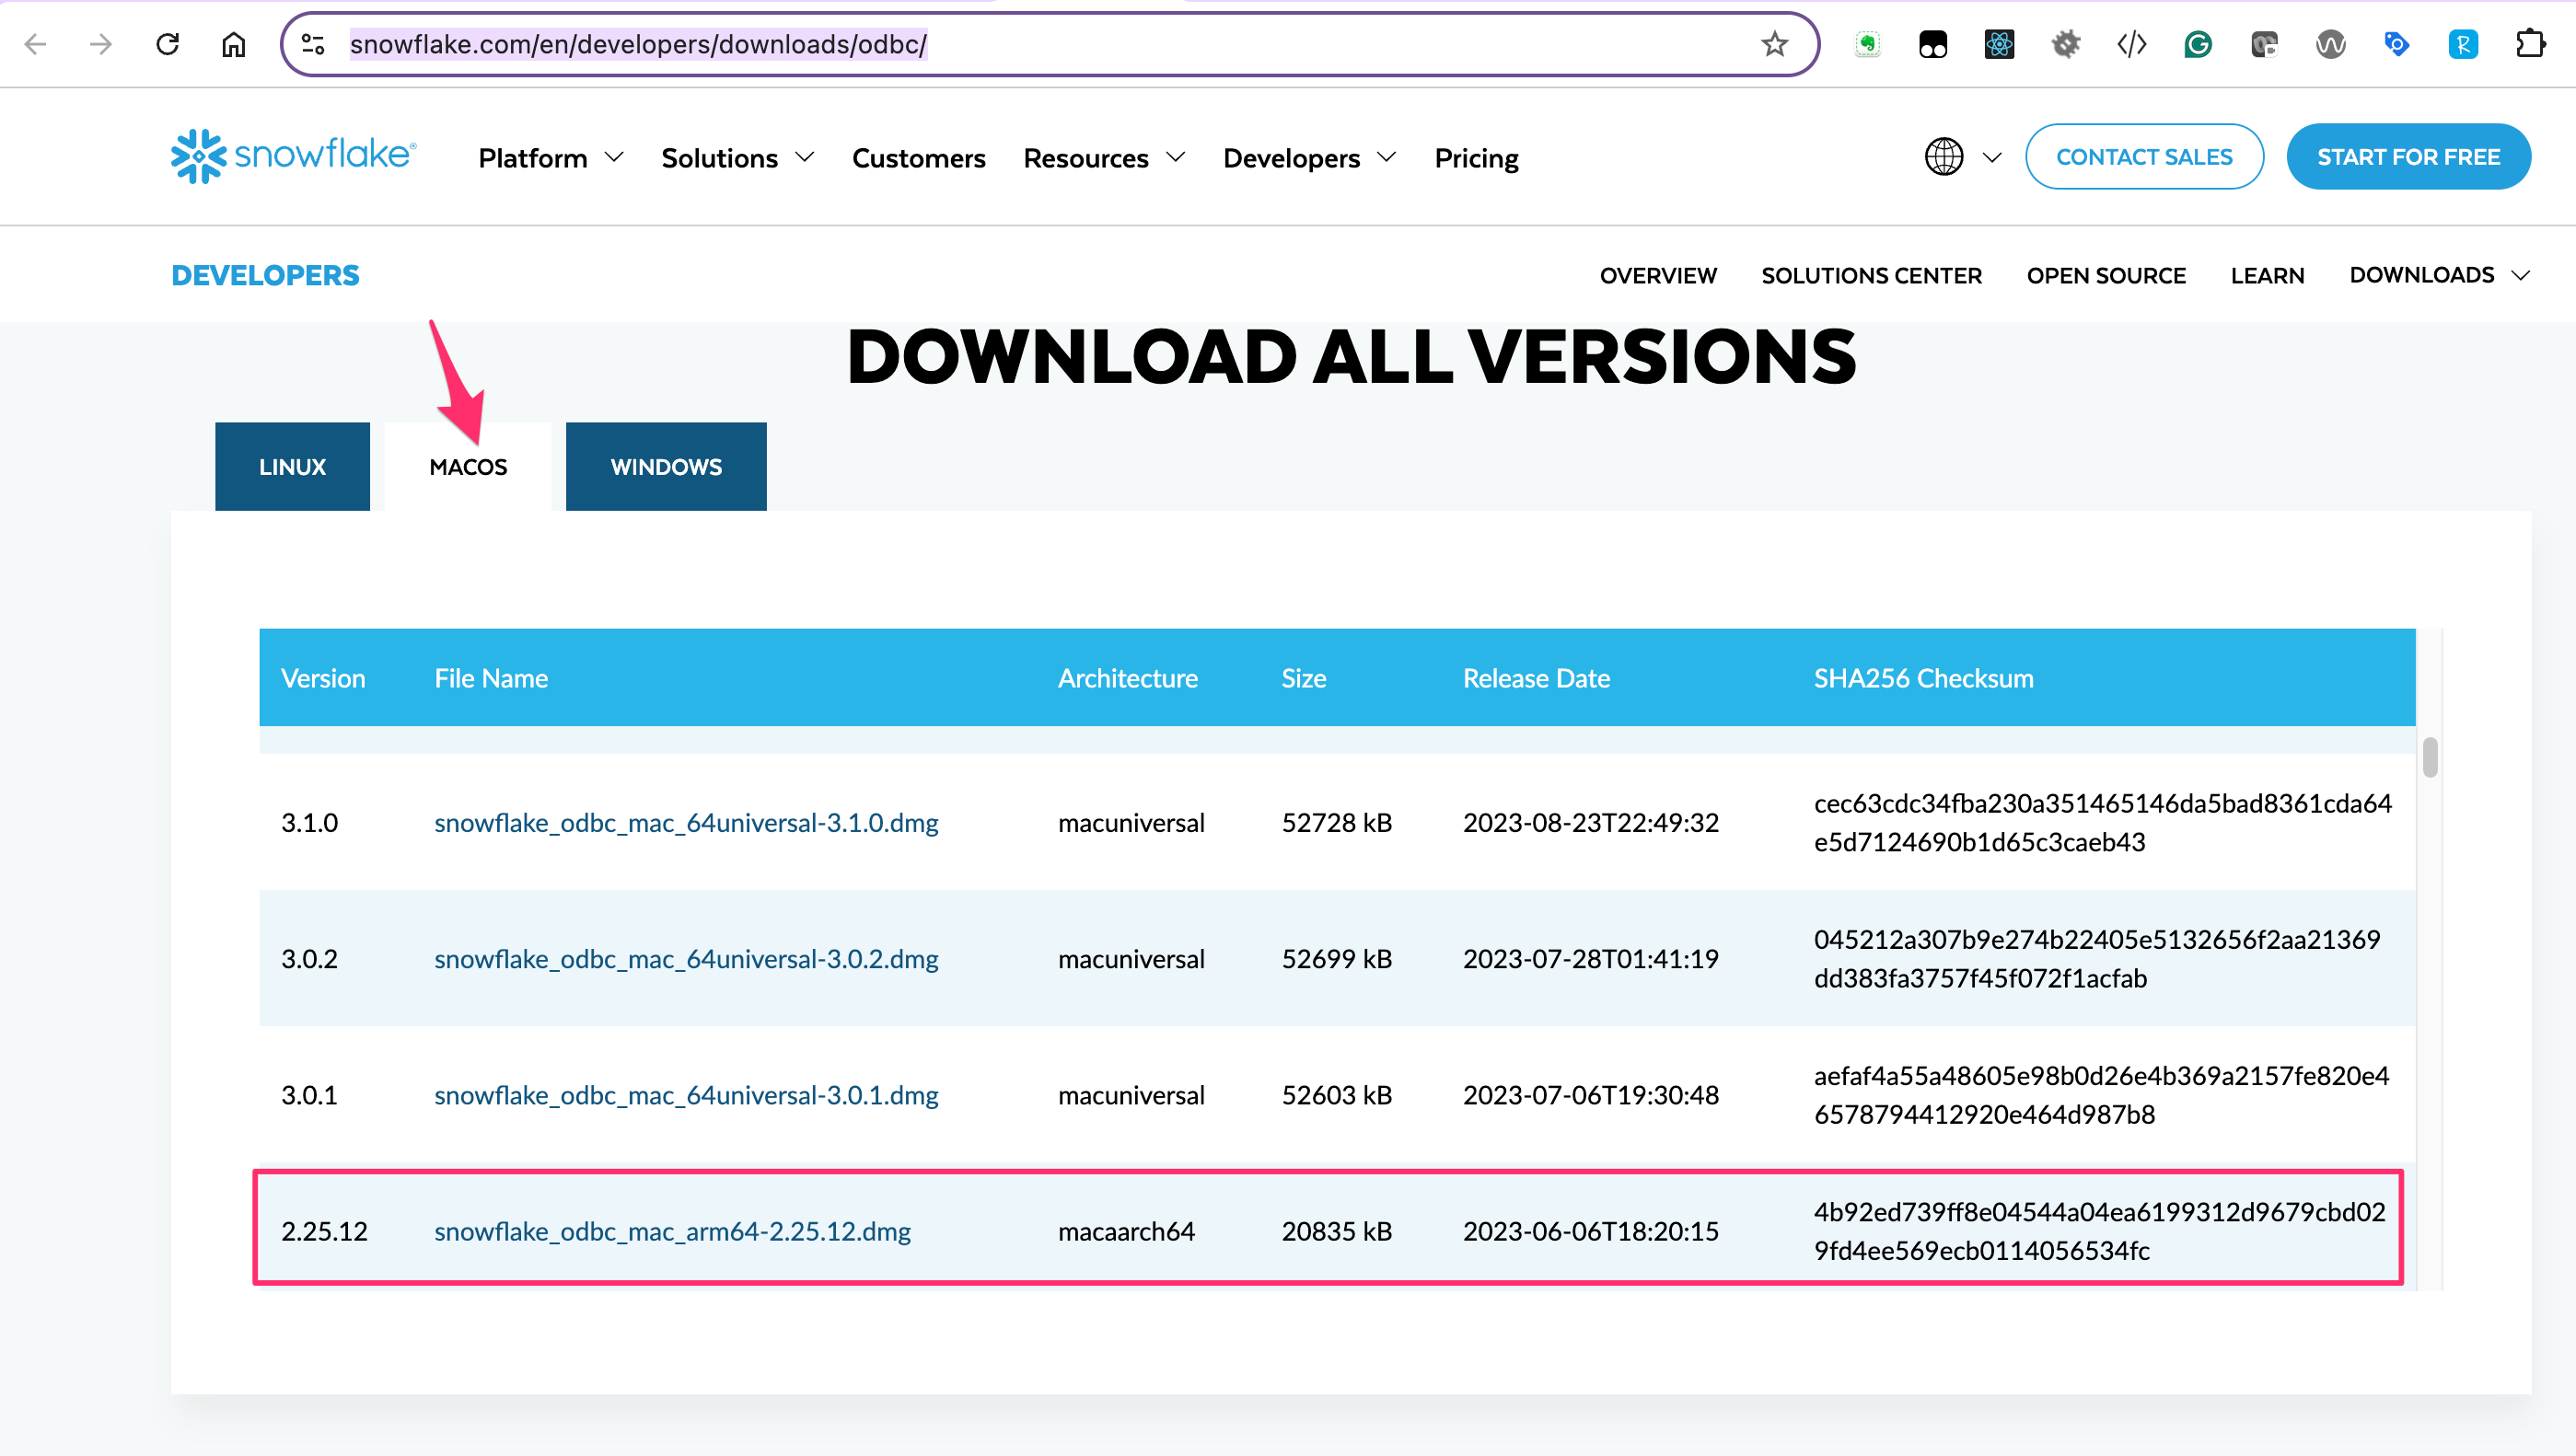The height and width of the screenshot is (1456, 2576).
Task: Click version cell 3.0.1
Action: (x=309, y=1094)
